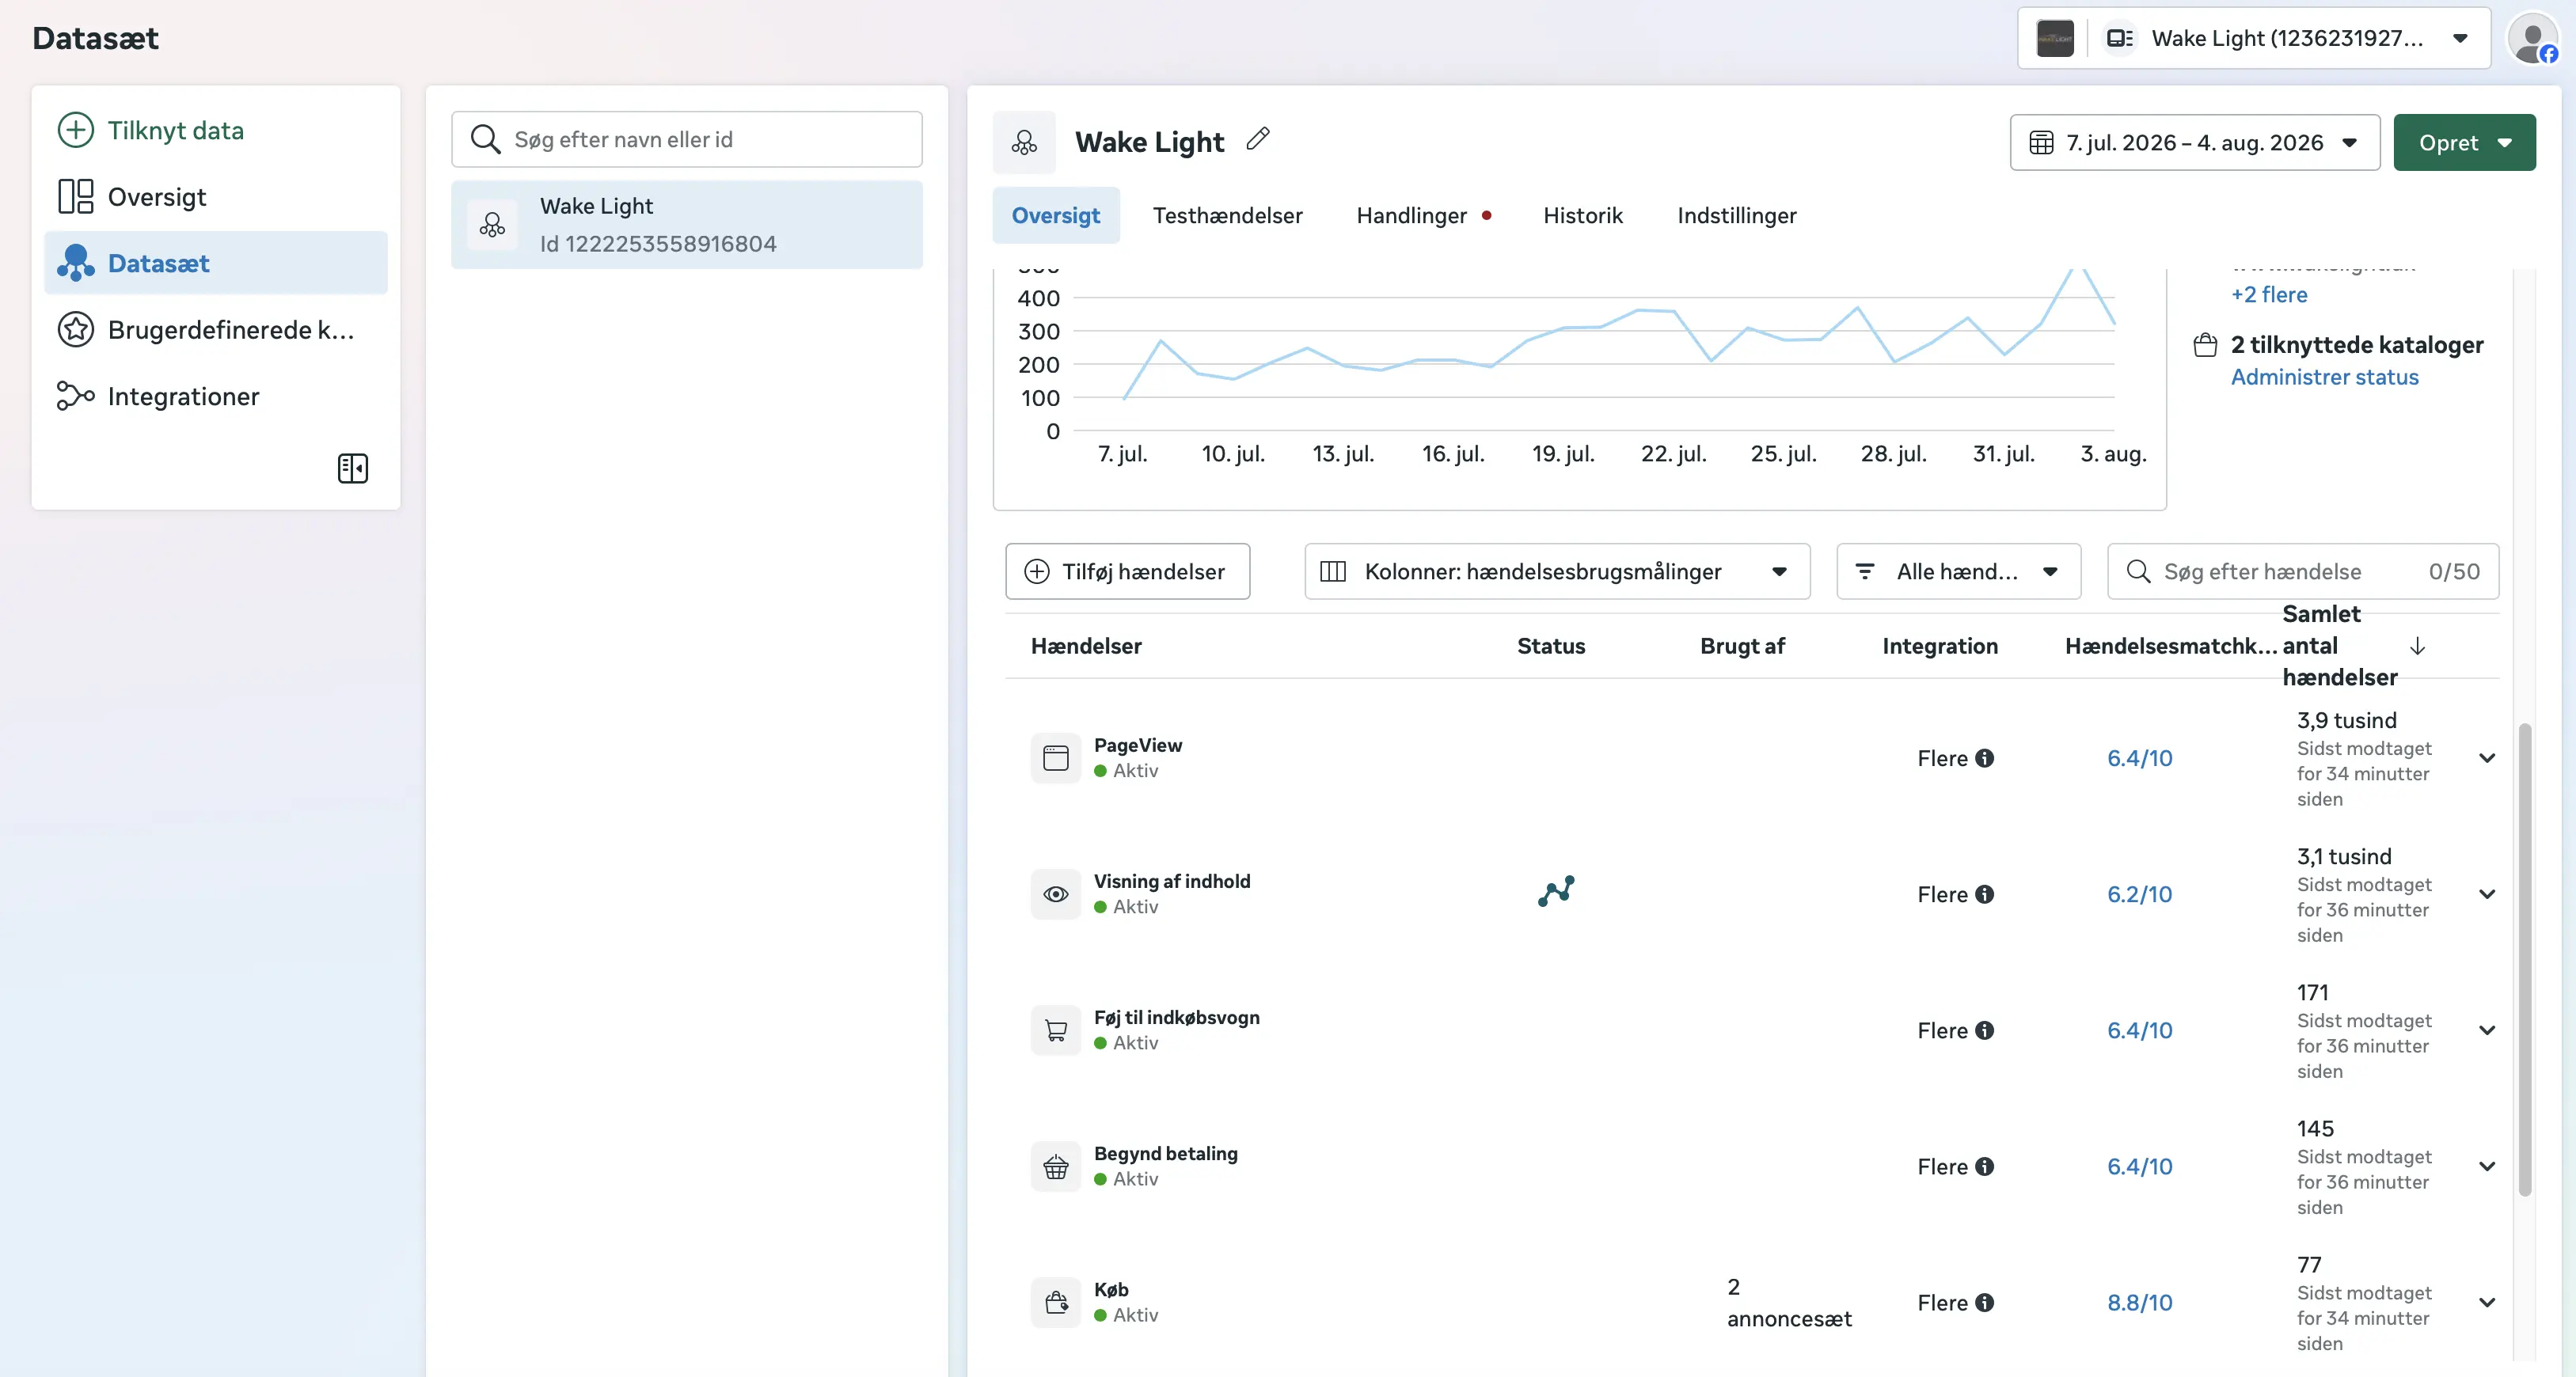
Task: Select the Wake Light dataset entry
Action: pyautogui.click(x=686, y=224)
